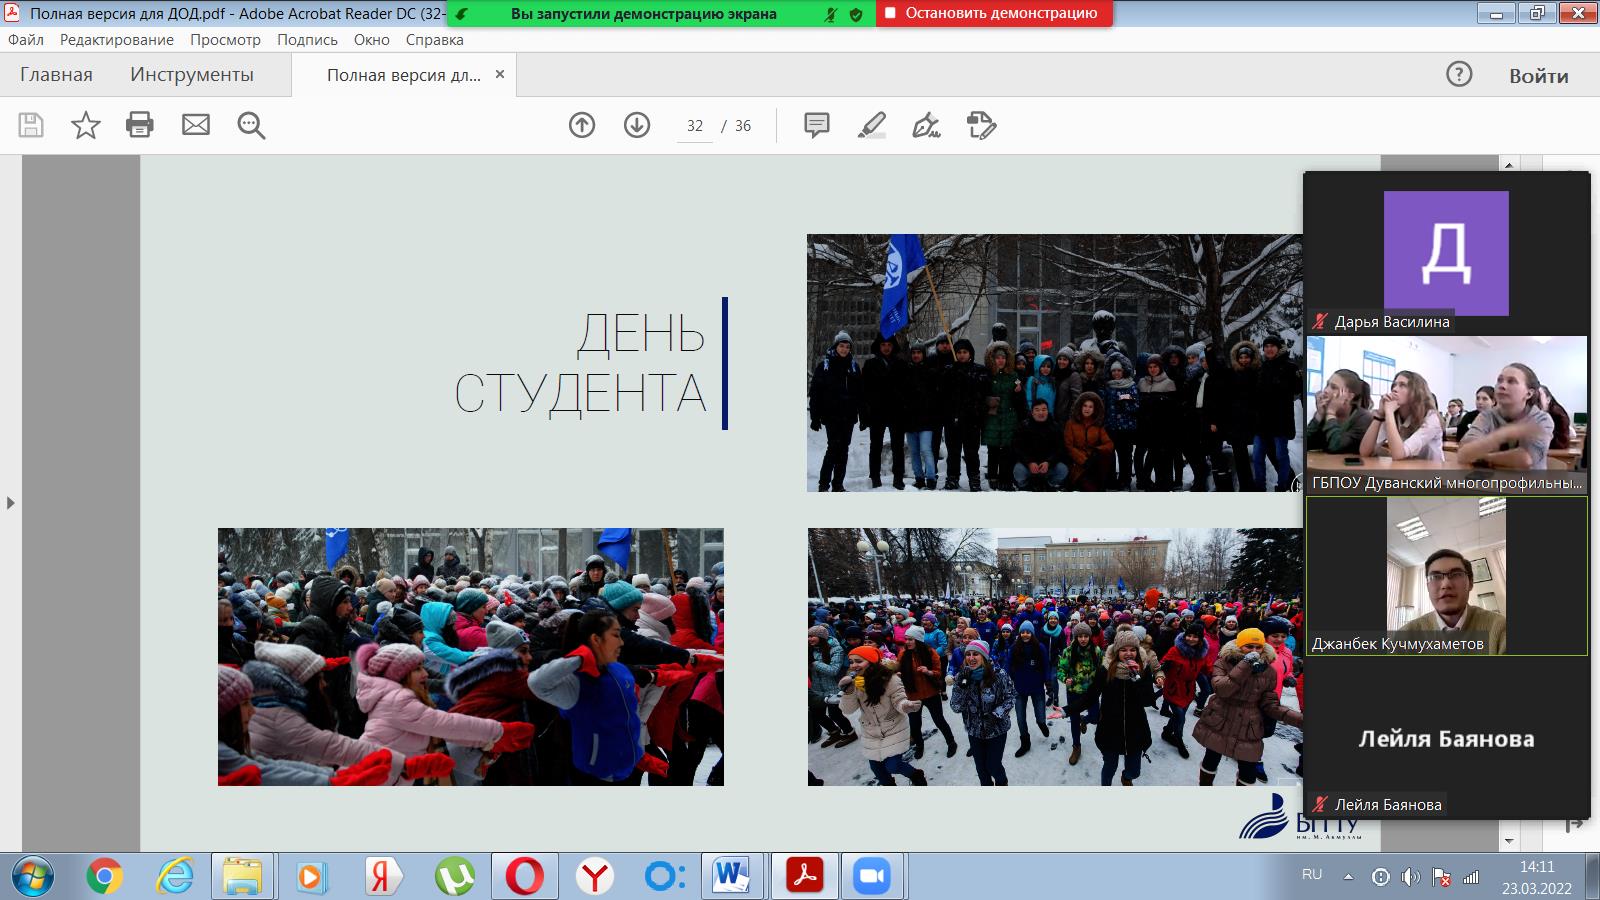This screenshot has height=900, width=1600.
Task: Add a sticky note comment
Action: (817, 126)
